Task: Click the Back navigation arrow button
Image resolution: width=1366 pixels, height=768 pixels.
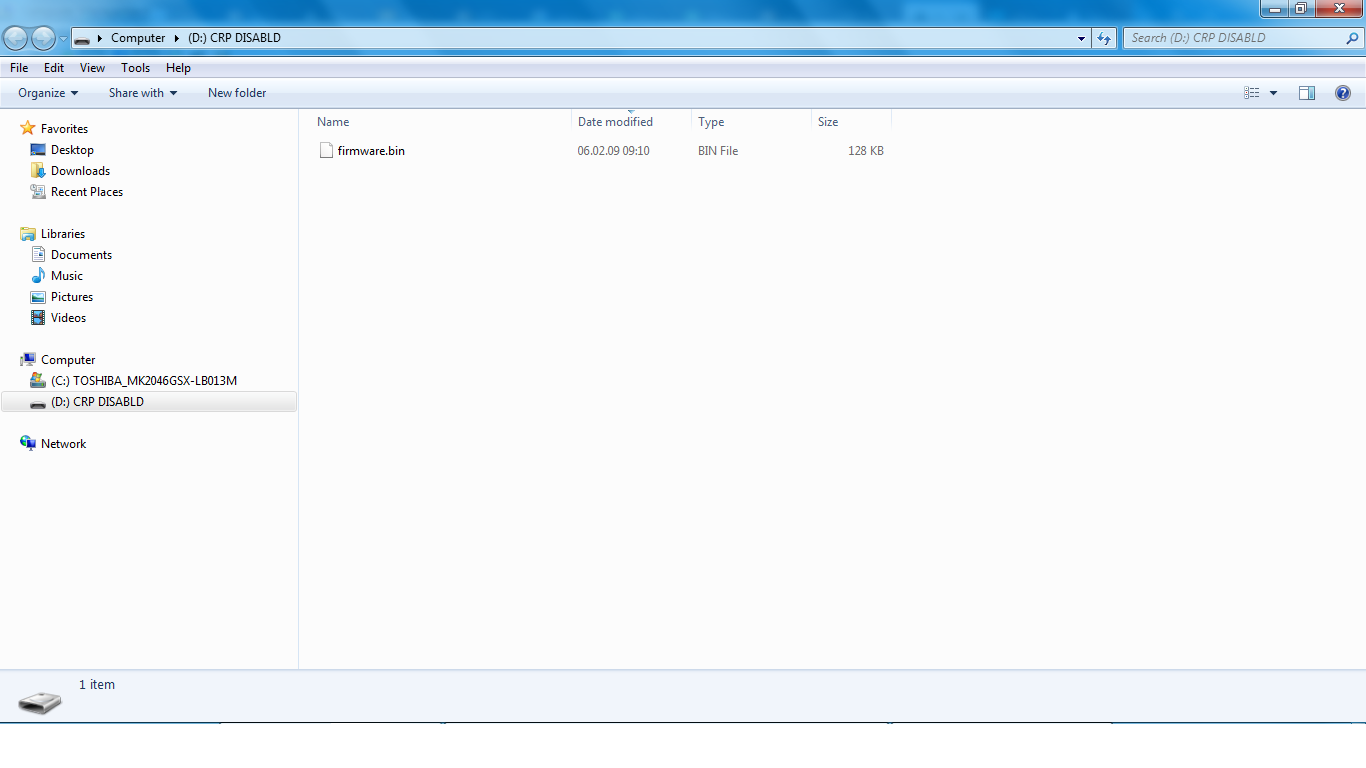Action: point(16,38)
